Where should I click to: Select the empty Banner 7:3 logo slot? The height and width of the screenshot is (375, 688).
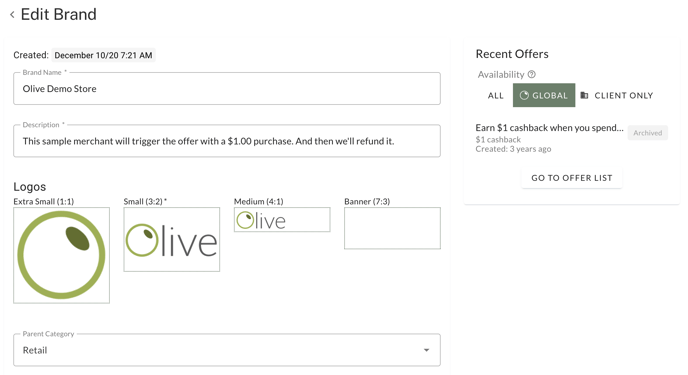click(x=392, y=228)
